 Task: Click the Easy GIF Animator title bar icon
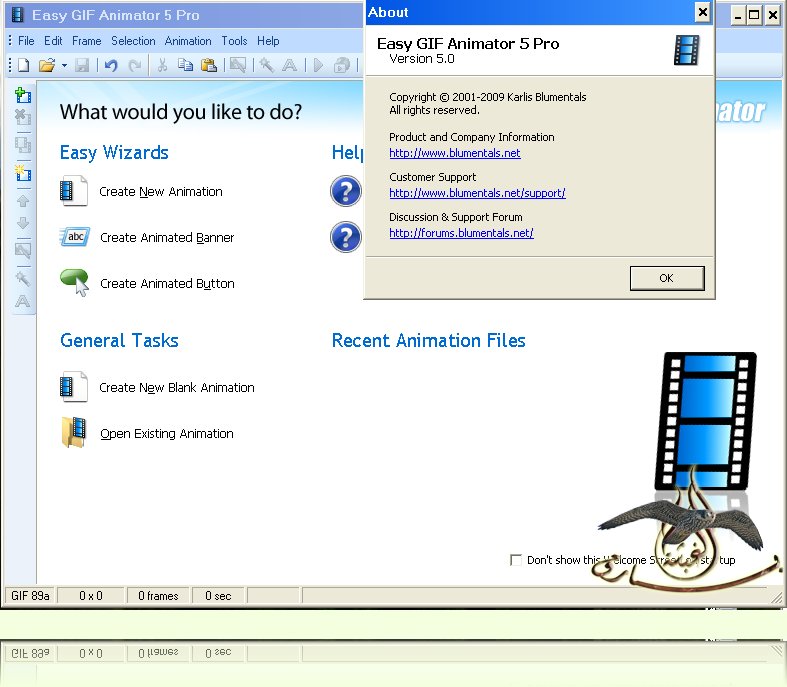18,15
